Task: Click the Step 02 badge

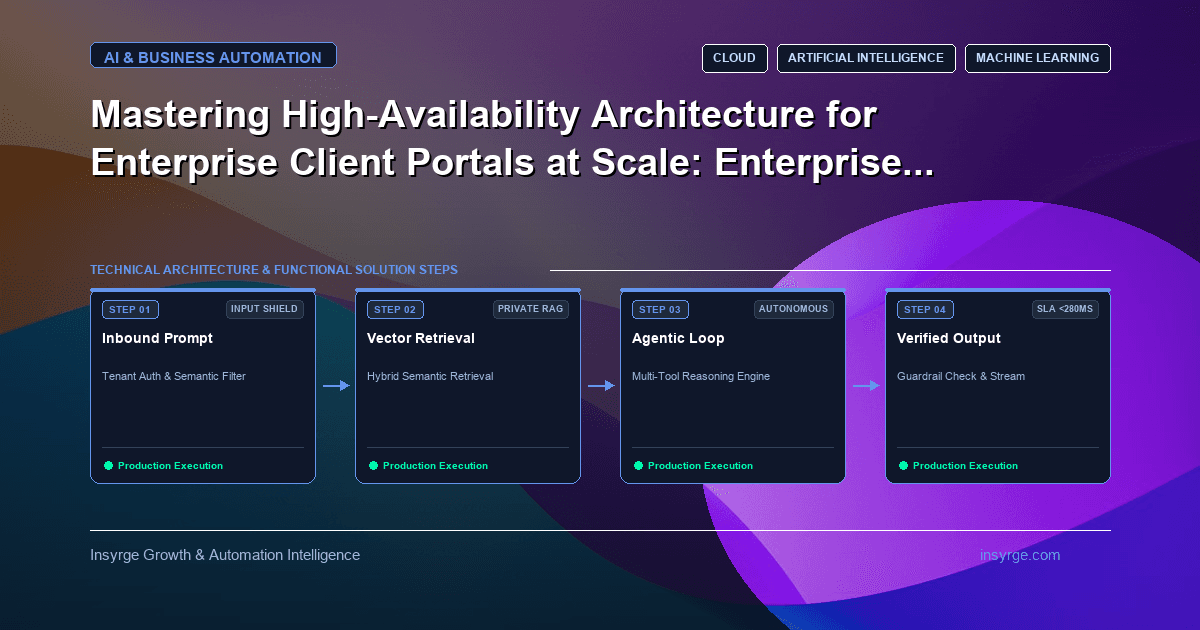Action: tap(395, 309)
